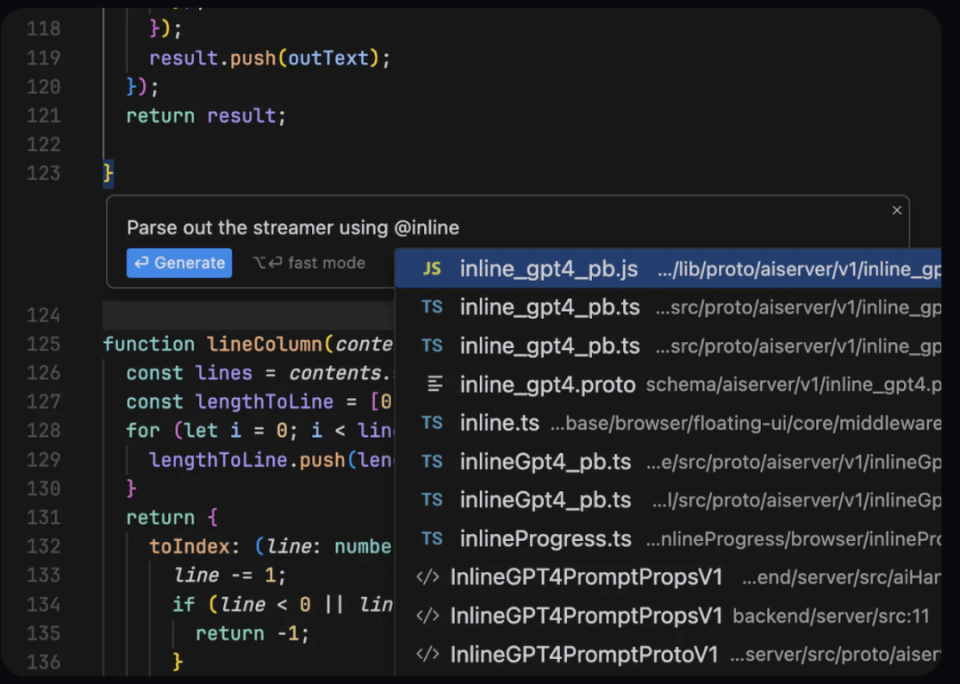Select inlineProgress.ts from the suggestion list
The height and width of the screenshot is (684, 960).
pos(545,538)
